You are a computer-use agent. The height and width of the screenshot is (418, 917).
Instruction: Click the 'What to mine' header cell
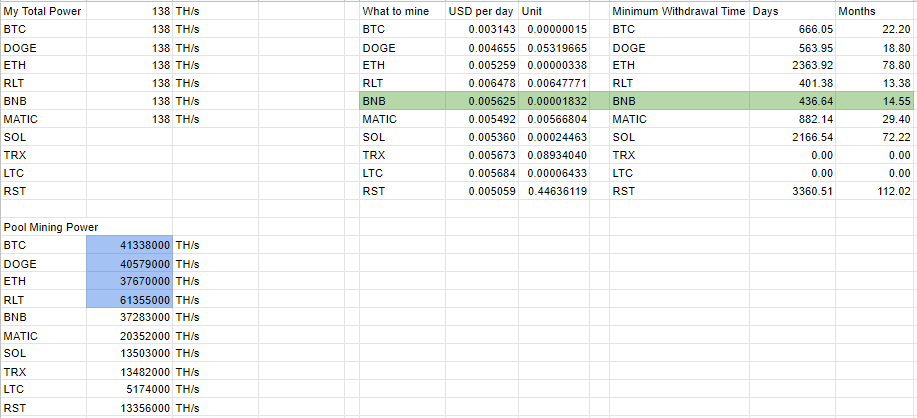click(x=402, y=11)
